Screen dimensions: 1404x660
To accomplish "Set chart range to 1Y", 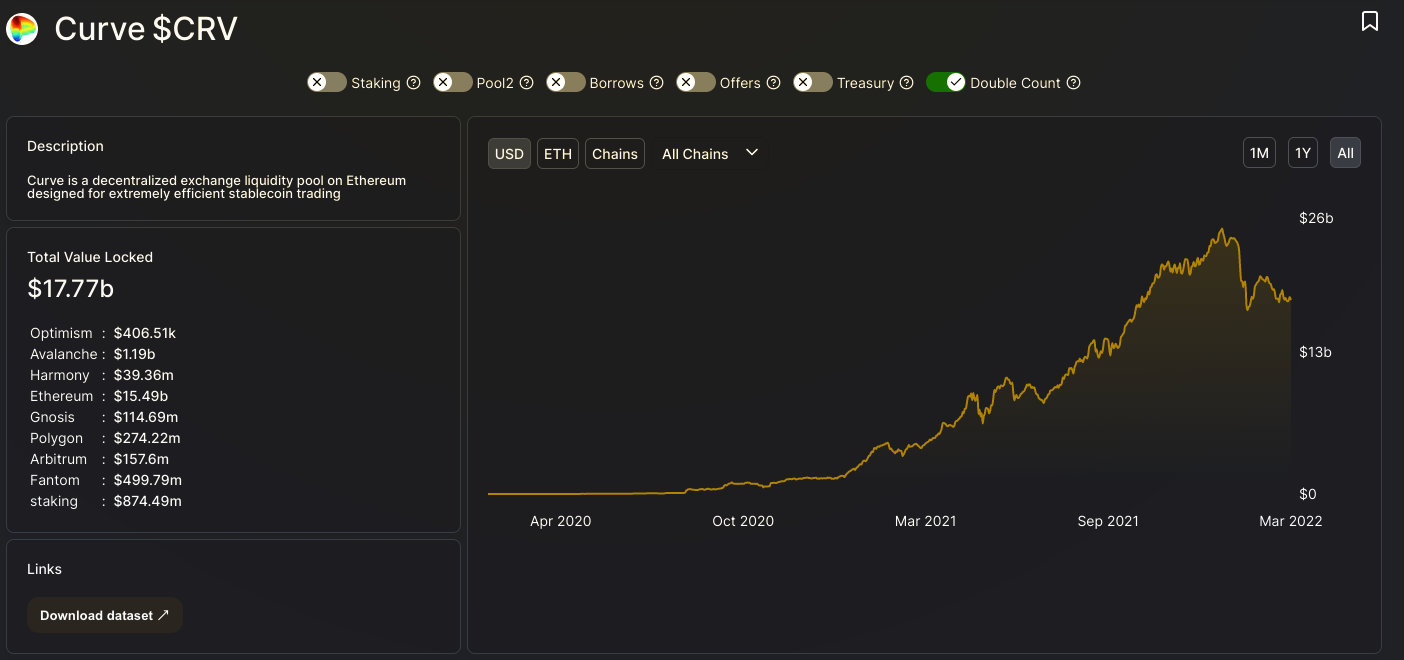I will (x=1303, y=153).
